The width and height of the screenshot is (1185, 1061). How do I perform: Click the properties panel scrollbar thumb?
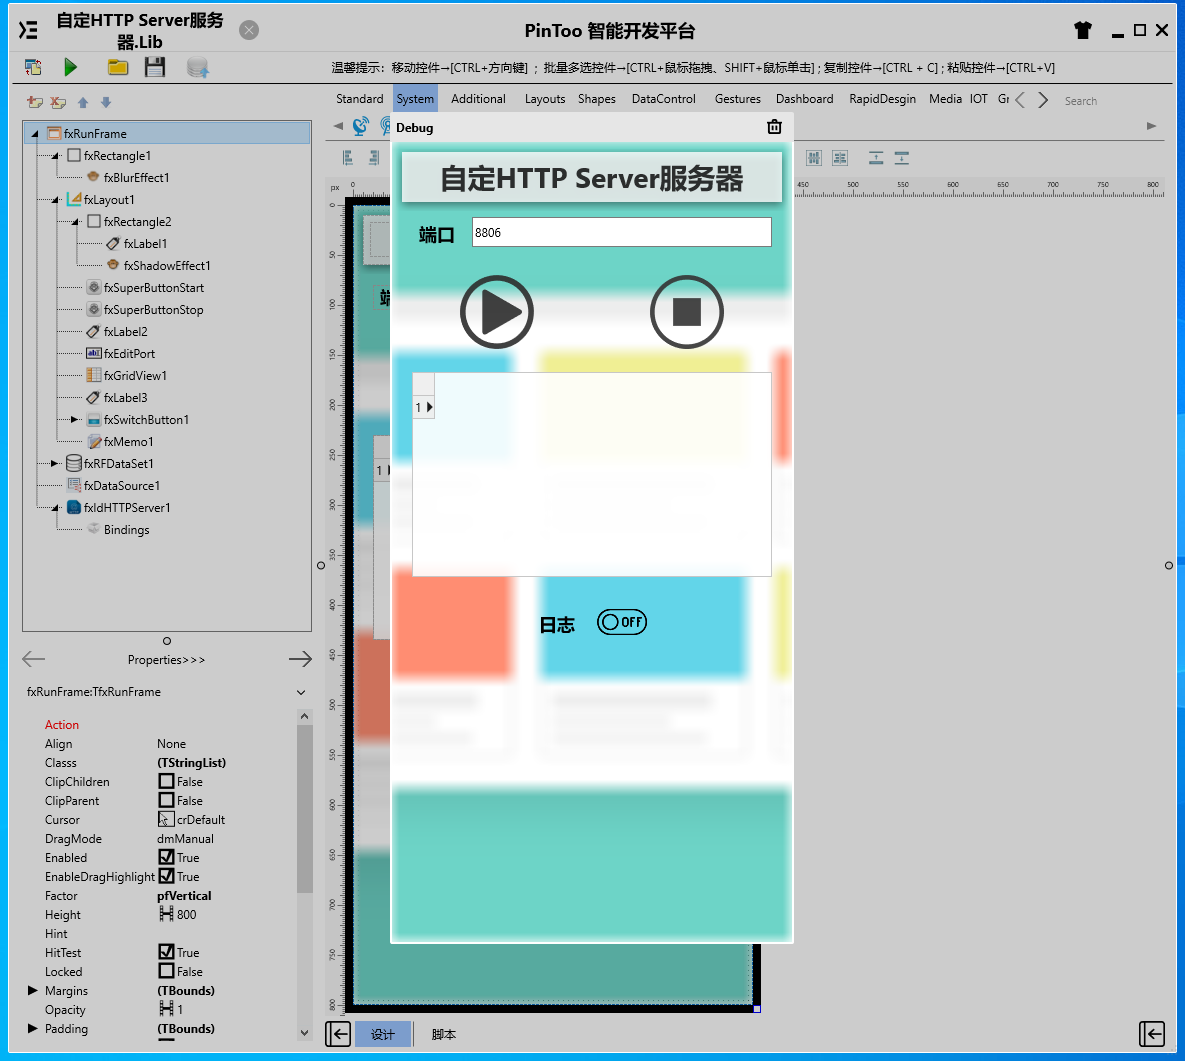coord(305,809)
